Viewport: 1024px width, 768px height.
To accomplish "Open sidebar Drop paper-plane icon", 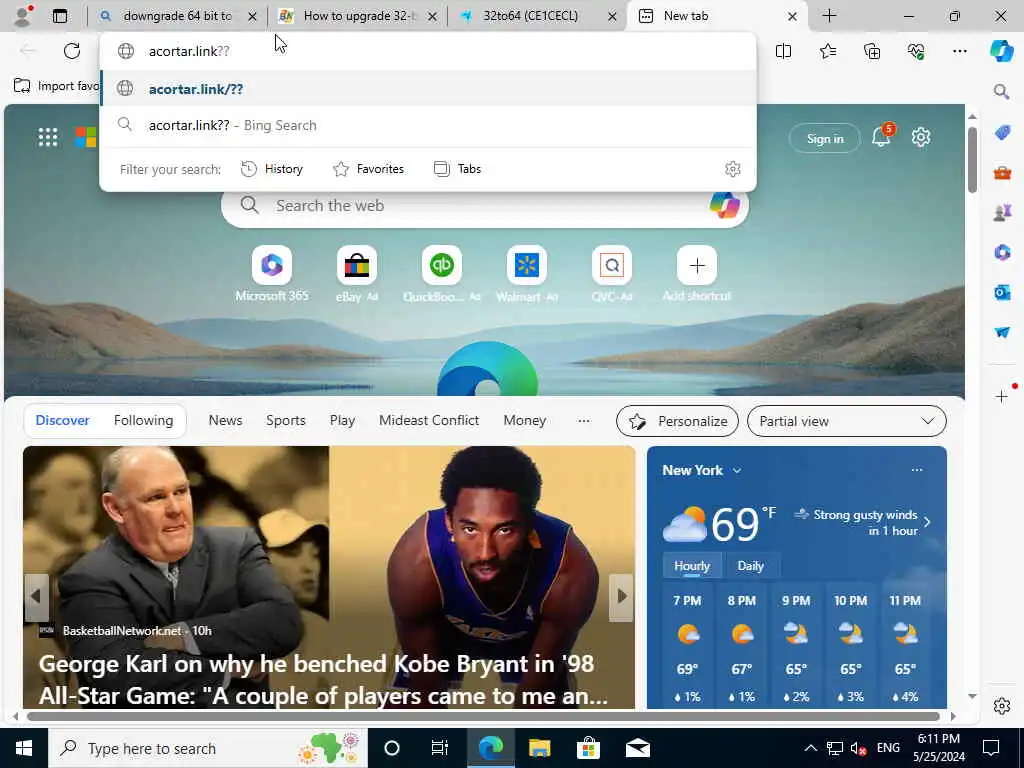I will pyautogui.click(x=1002, y=332).
